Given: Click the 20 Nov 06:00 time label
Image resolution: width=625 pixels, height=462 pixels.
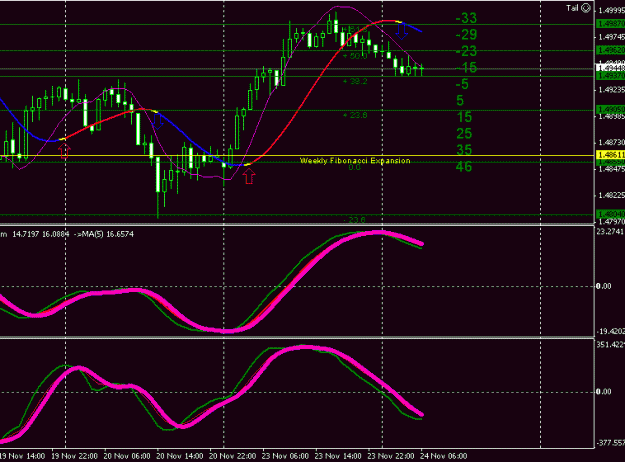Looking at the screenshot, I should (127, 456).
